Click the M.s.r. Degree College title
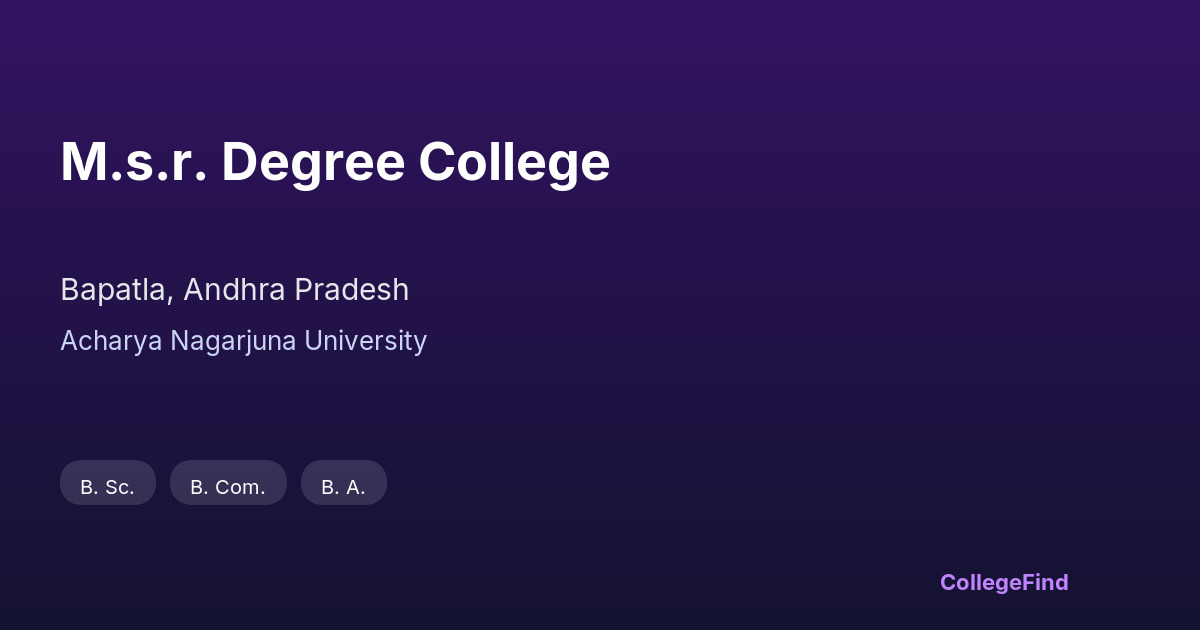The height and width of the screenshot is (630, 1200). pyautogui.click(x=335, y=162)
